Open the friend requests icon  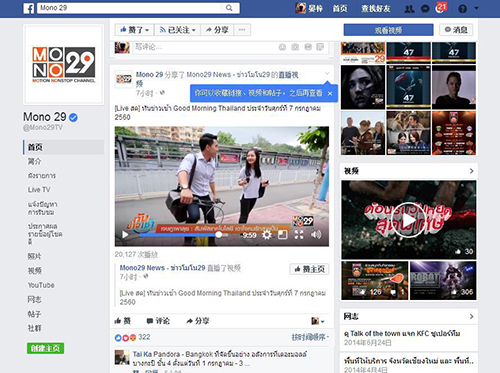(409, 9)
